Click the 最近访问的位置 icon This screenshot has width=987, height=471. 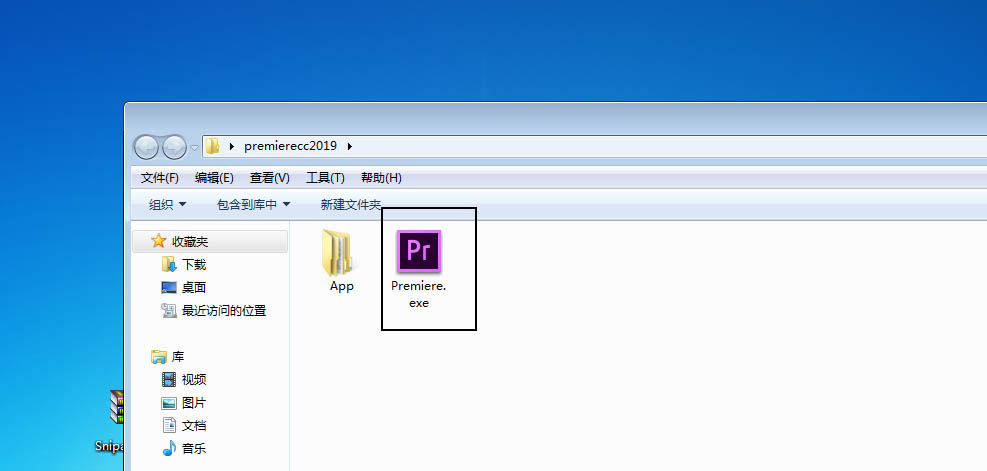[169, 310]
